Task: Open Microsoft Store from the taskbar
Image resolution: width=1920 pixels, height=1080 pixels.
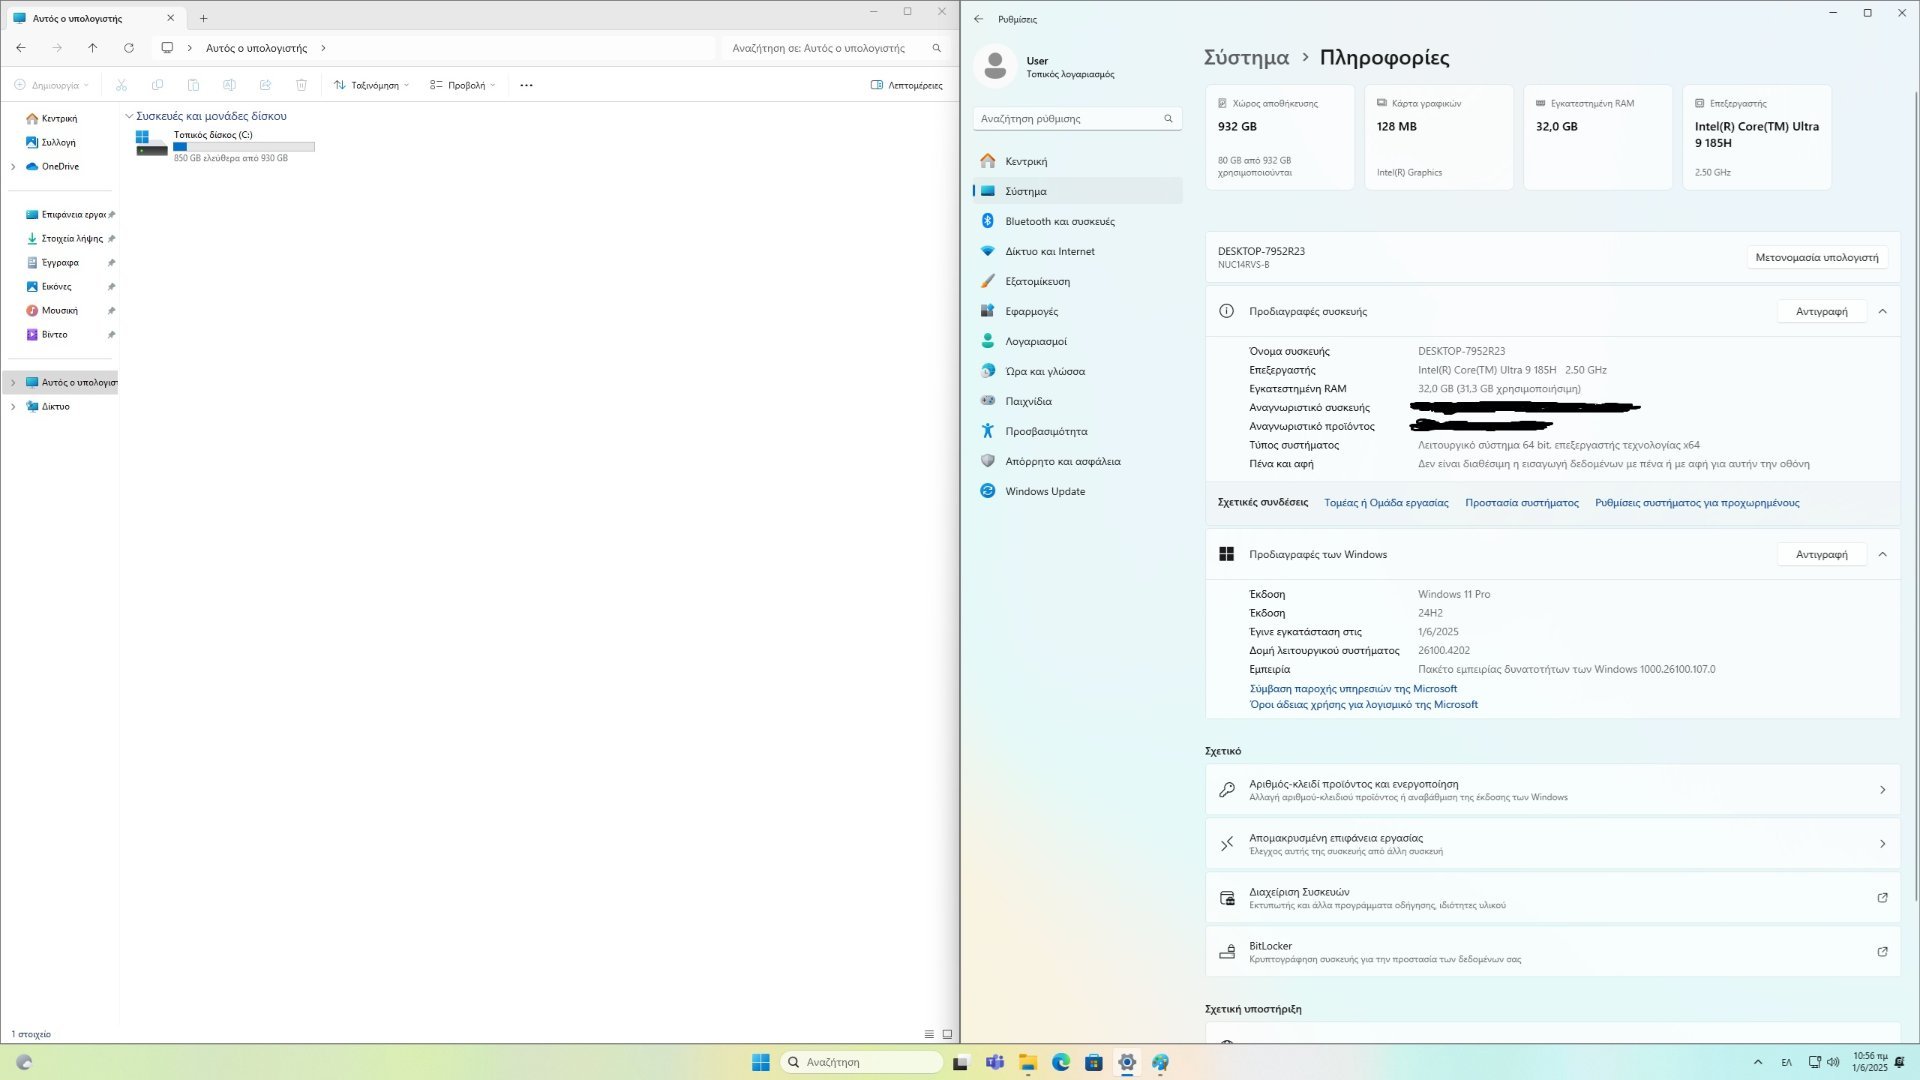Action: tap(1094, 1062)
